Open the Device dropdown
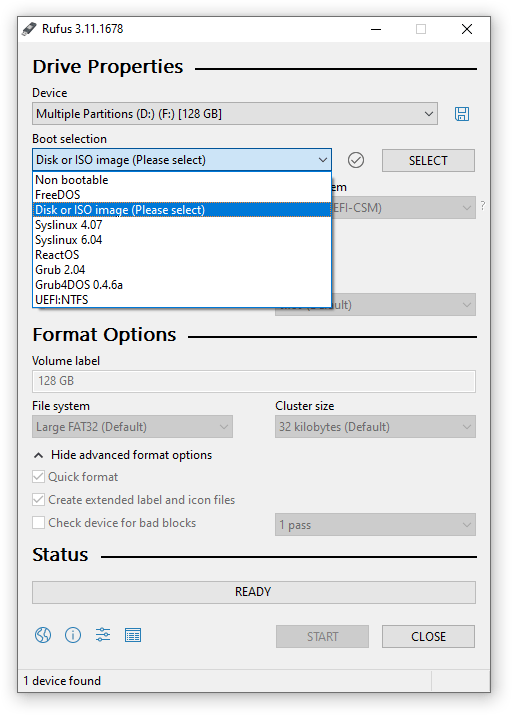 coord(235,114)
